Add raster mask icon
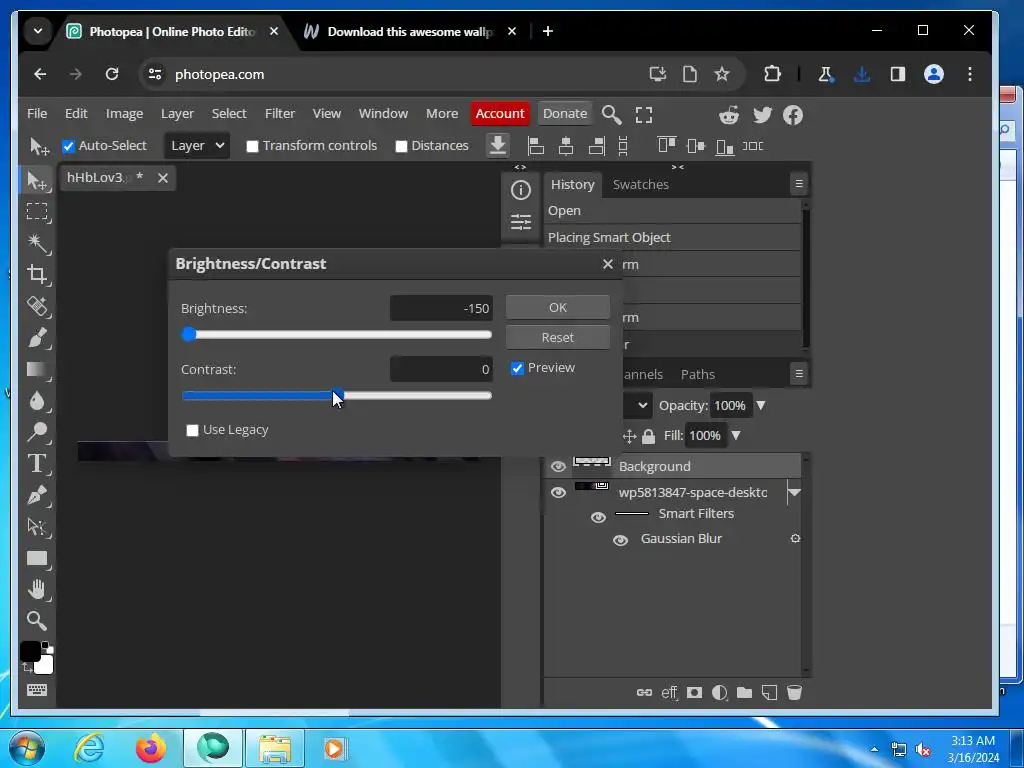Viewport: 1024px width, 768px height. 694,692
